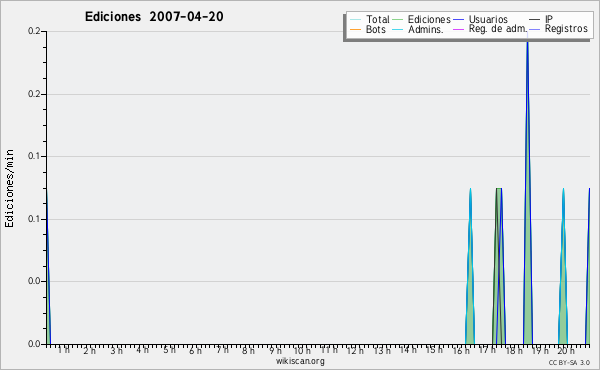Select the 'Ediciones' legend label
Image resolution: width=600 pixels, height=370 pixels.
coord(429,19)
